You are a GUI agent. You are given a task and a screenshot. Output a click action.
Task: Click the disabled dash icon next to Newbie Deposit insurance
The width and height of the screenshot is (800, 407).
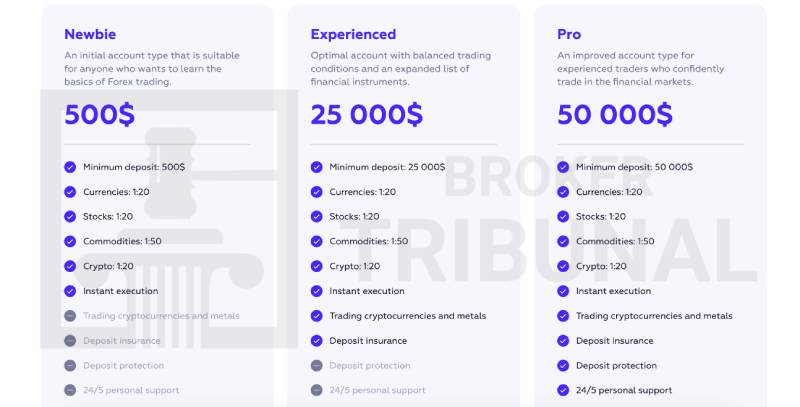click(70, 341)
